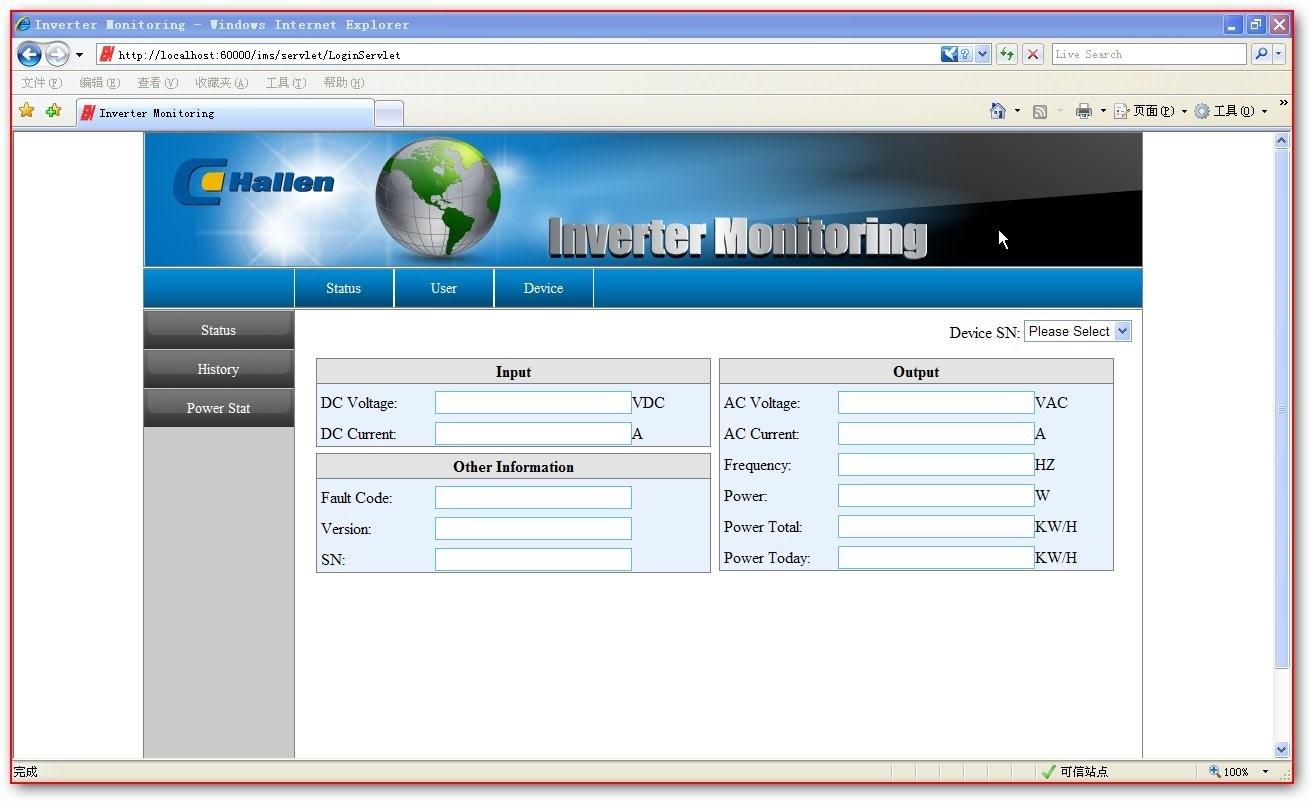Open the Device tab in navigation bar
This screenshot has width=1312, height=802.
(543, 288)
